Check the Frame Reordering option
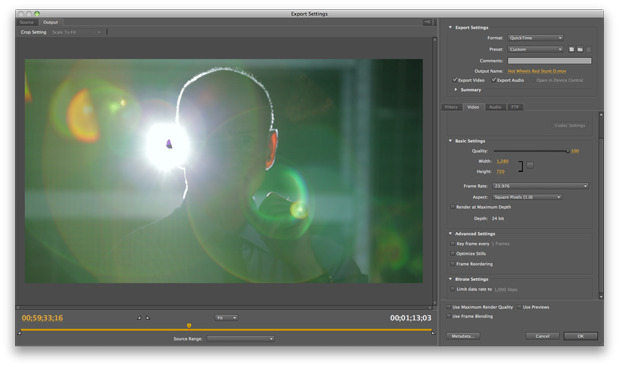 coord(452,264)
